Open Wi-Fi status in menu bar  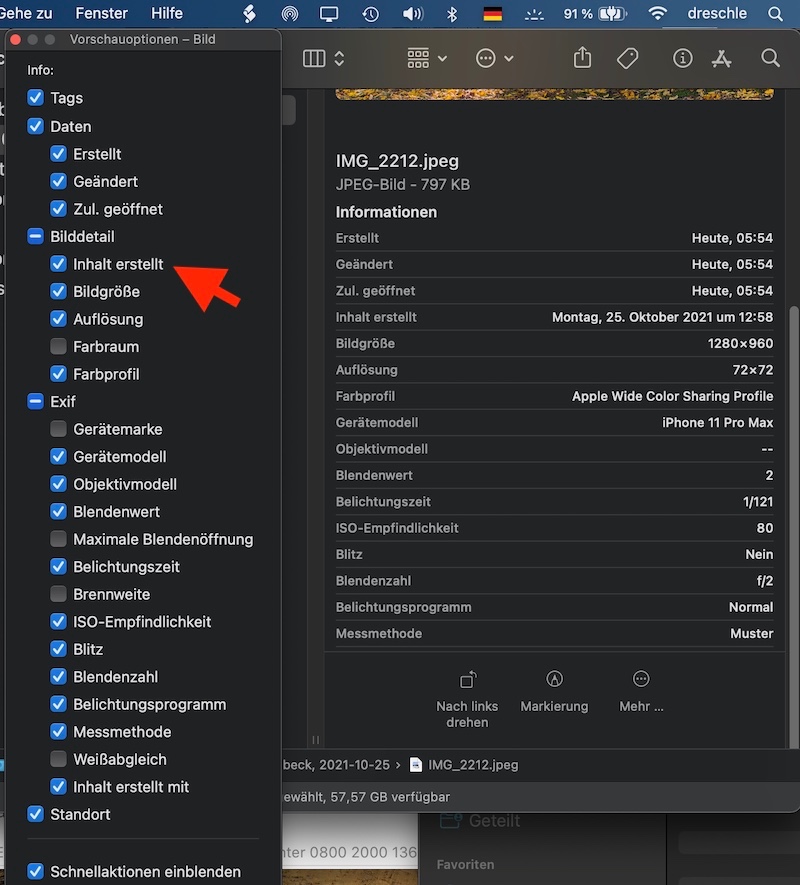point(657,14)
